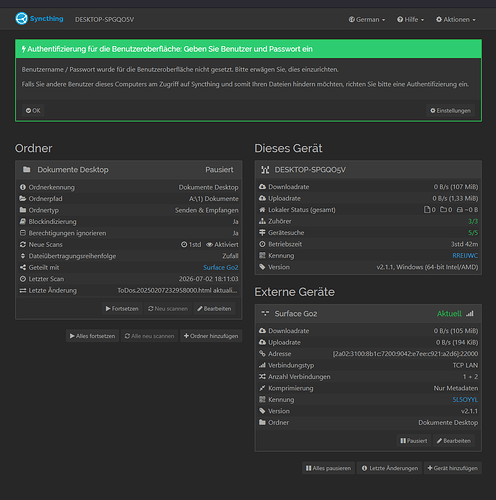The width and height of the screenshot is (496, 500).
Task: Click the clock icon beside 1std
Action: click(184, 244)
